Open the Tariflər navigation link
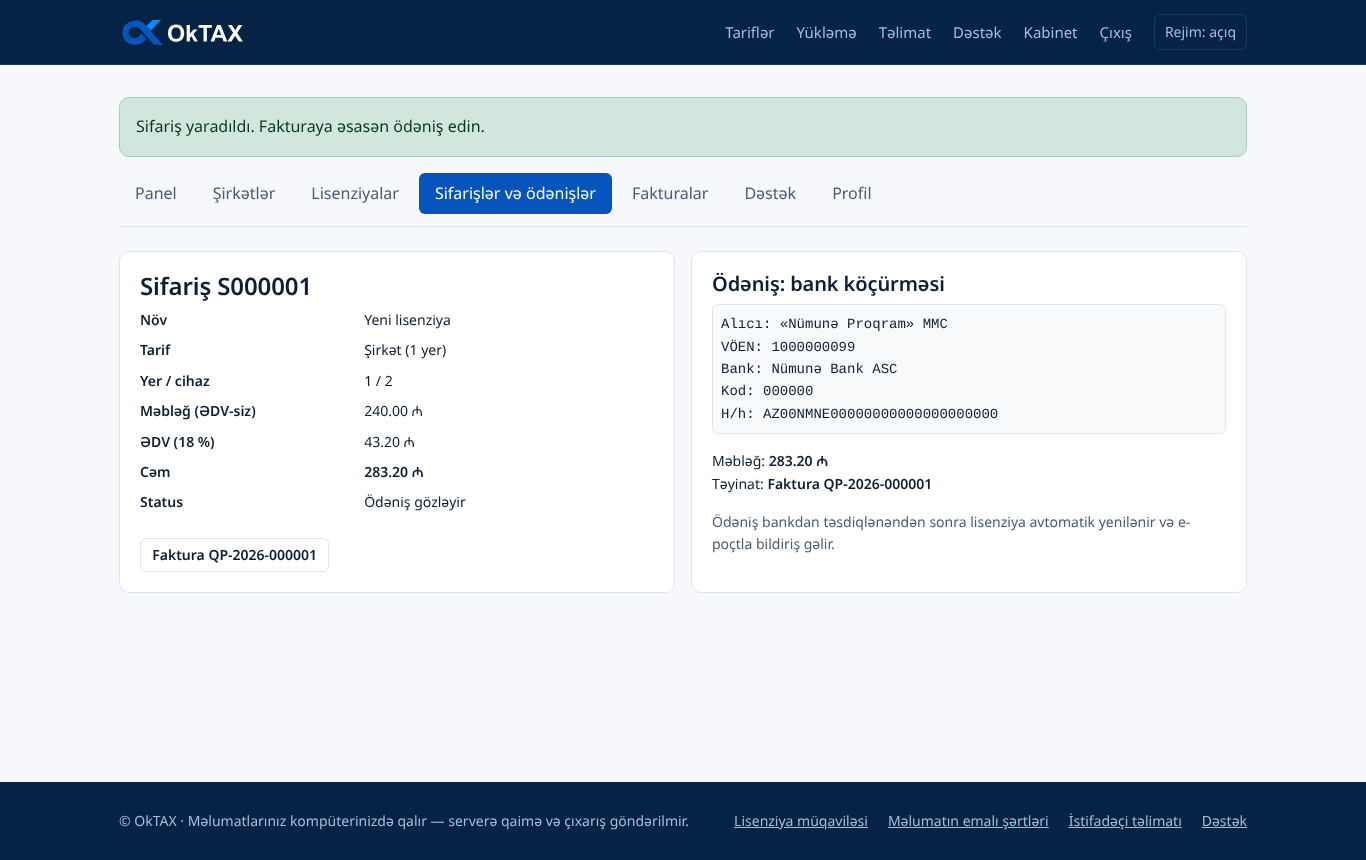 tap(750, 33)
